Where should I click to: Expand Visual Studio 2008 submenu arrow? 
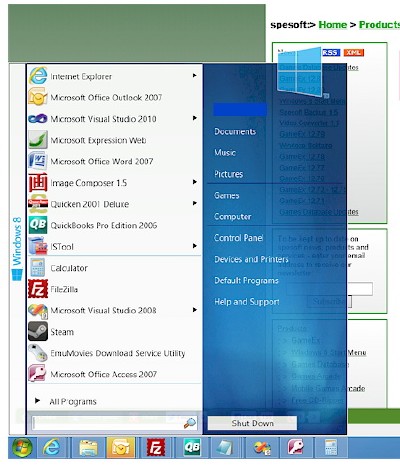click(194, 310)
